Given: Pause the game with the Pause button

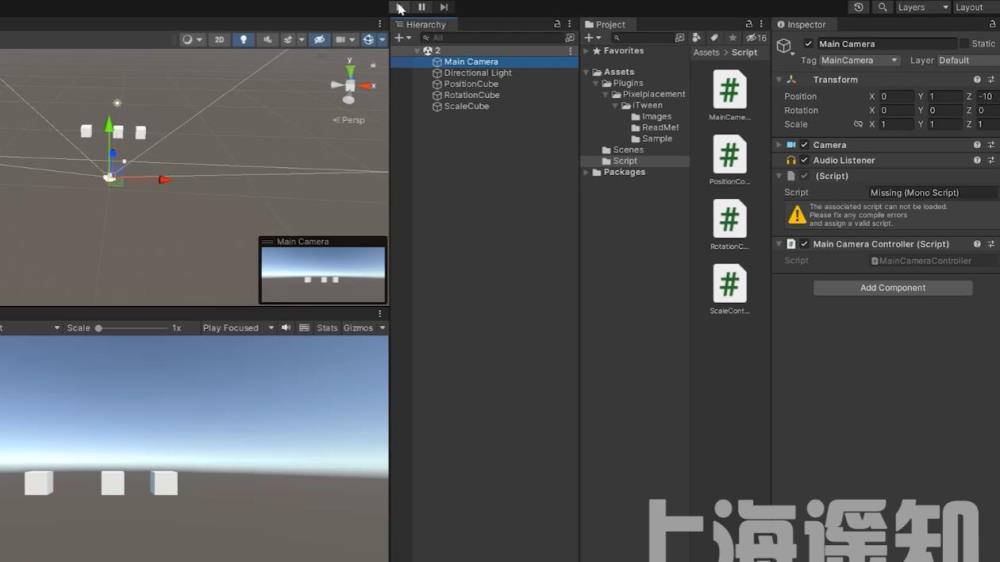Looking at the screenshot, I should [422, 7].
